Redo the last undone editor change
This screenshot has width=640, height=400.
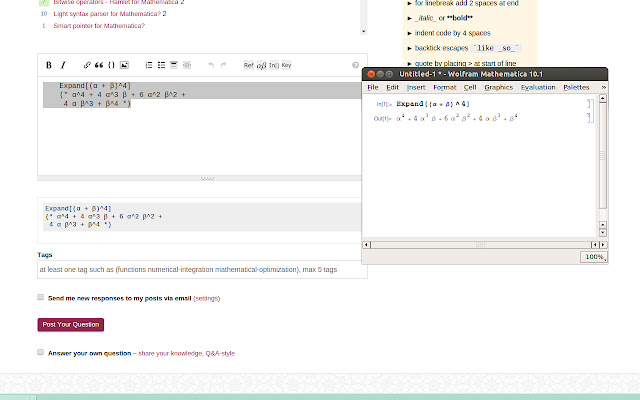tap(223, 65)
